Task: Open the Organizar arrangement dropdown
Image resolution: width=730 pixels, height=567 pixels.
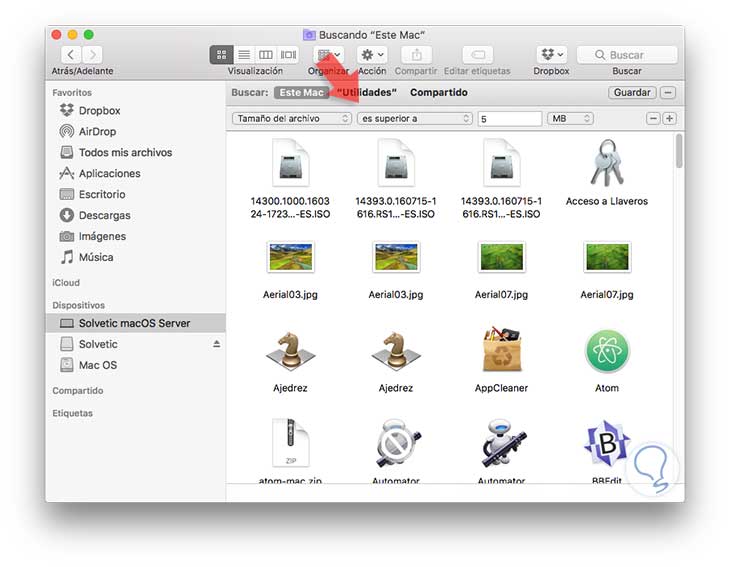Action: (329, 55)
